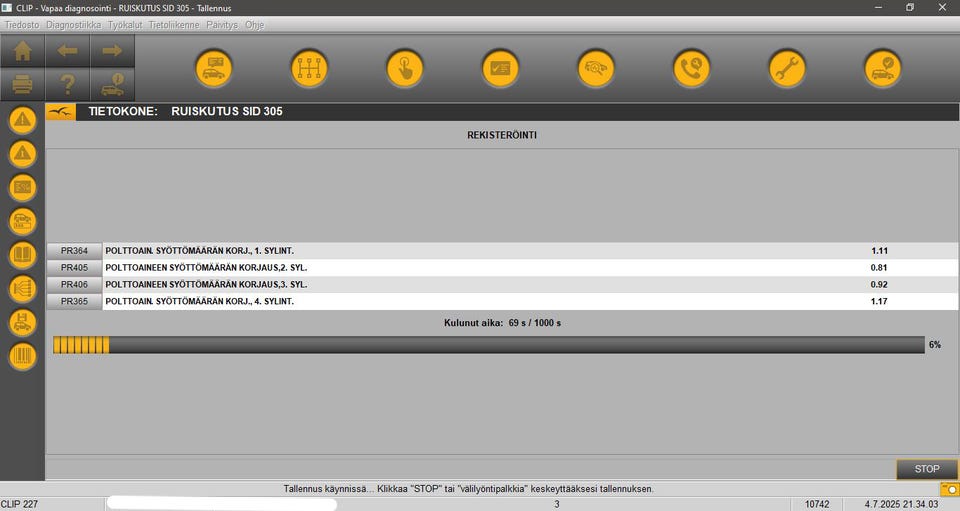Click the bird logo icon beside TIETOKONE
This screenshot has height=511, width=960.
61,111
